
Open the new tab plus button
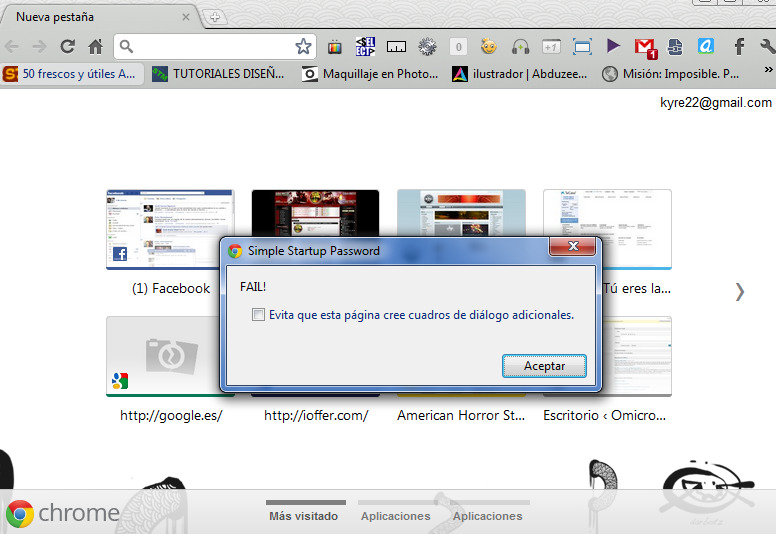(x=215, y=17)
